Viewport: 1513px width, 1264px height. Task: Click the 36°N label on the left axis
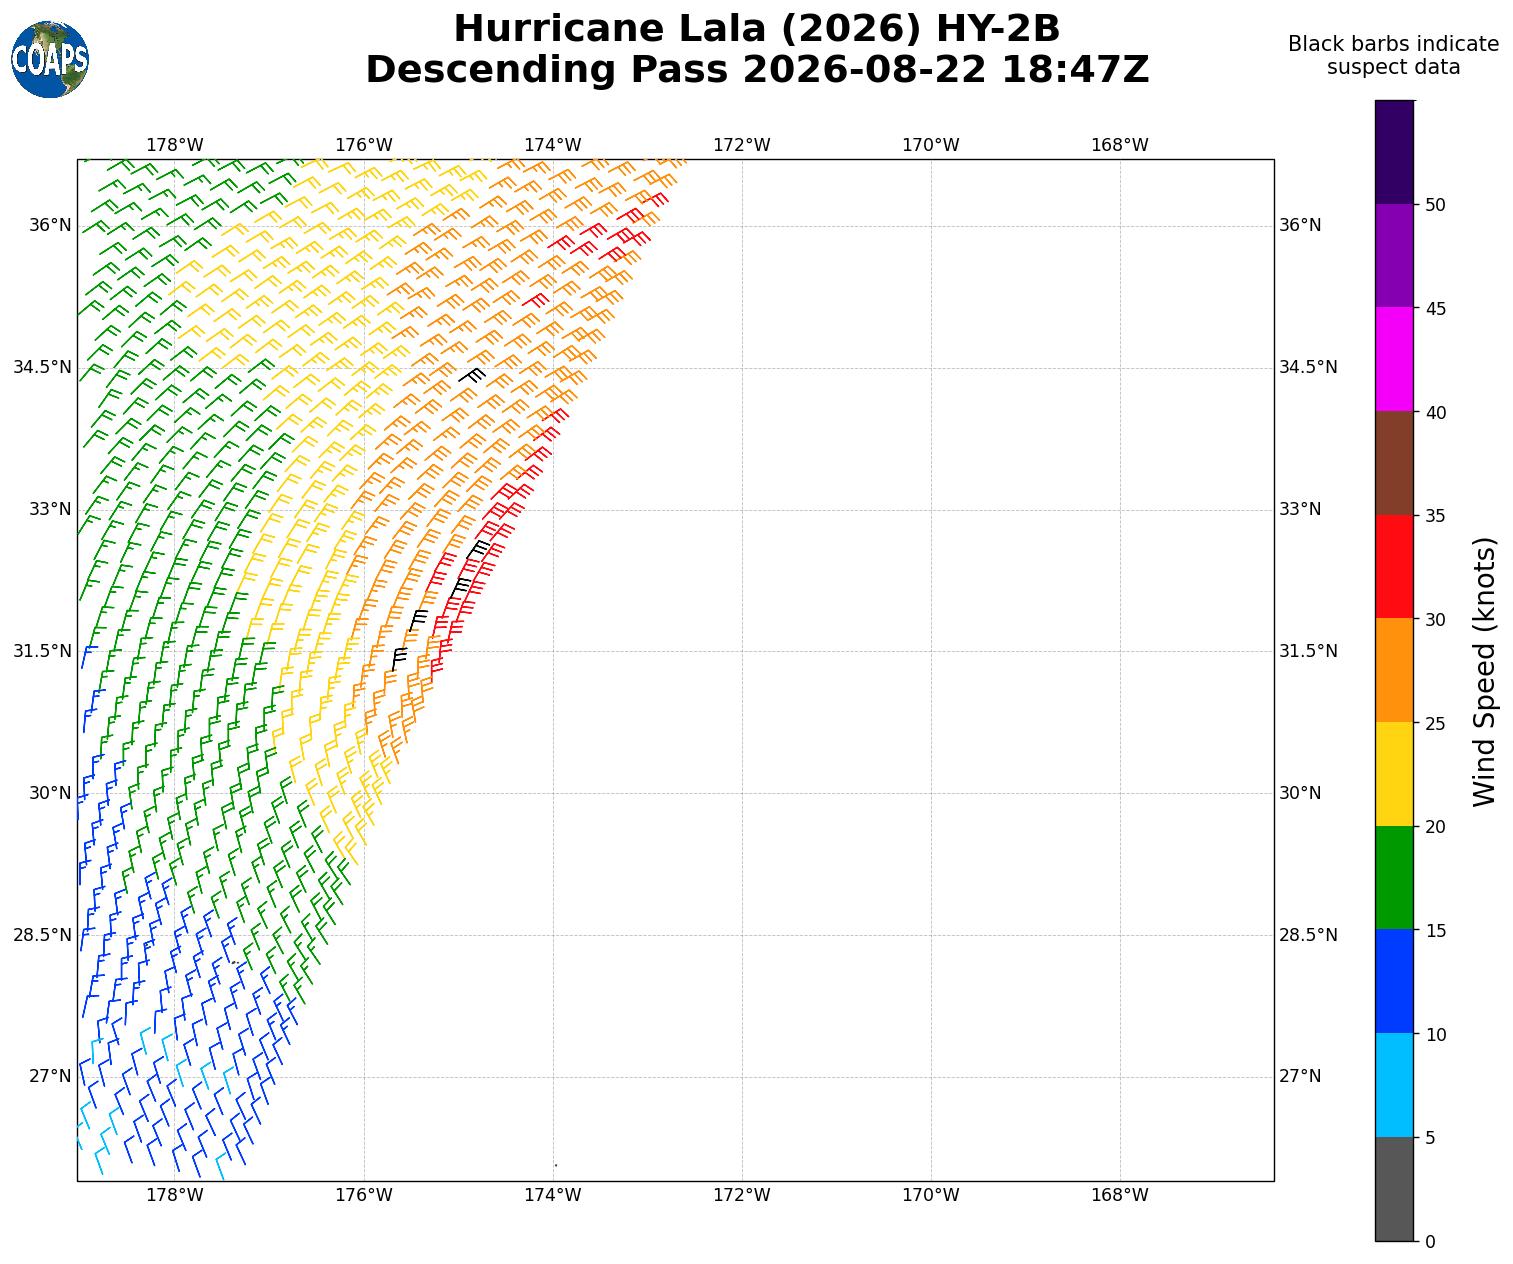[50, 225]
